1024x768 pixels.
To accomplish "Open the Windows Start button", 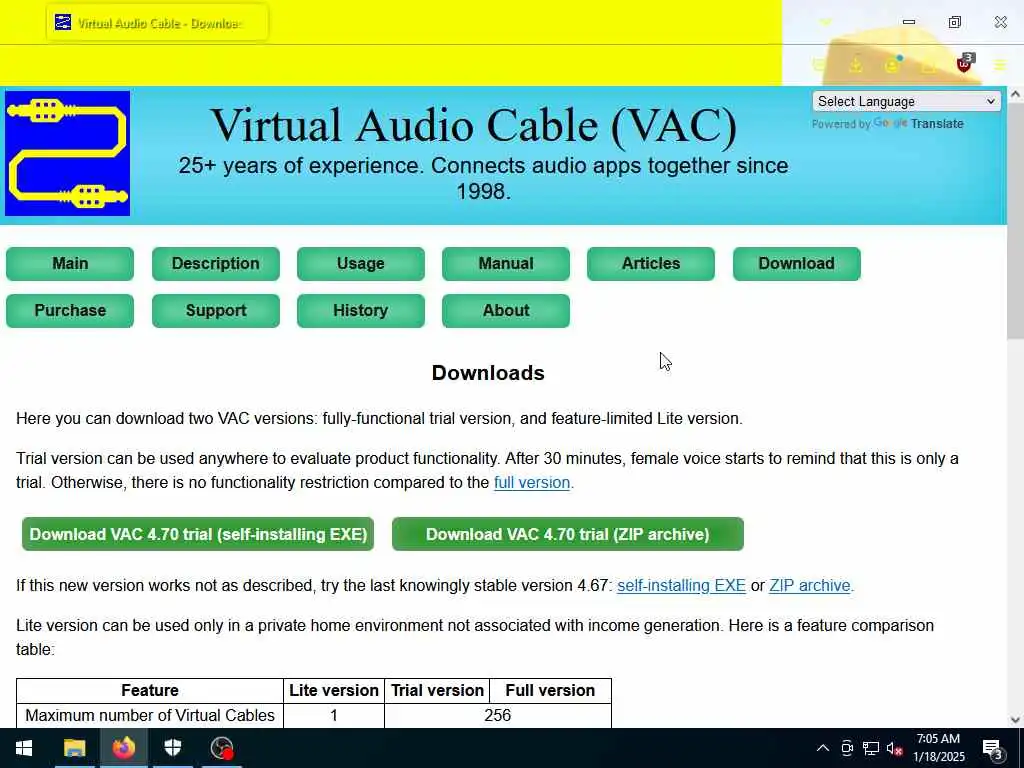I will tap(24, 748).
